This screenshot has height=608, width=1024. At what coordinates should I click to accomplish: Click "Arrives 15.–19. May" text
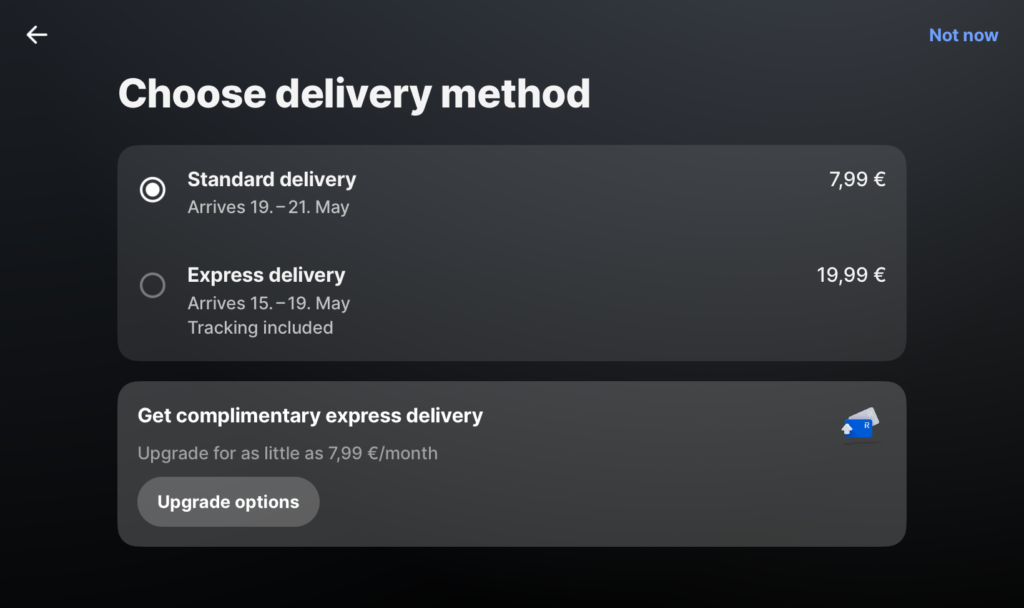268,303
